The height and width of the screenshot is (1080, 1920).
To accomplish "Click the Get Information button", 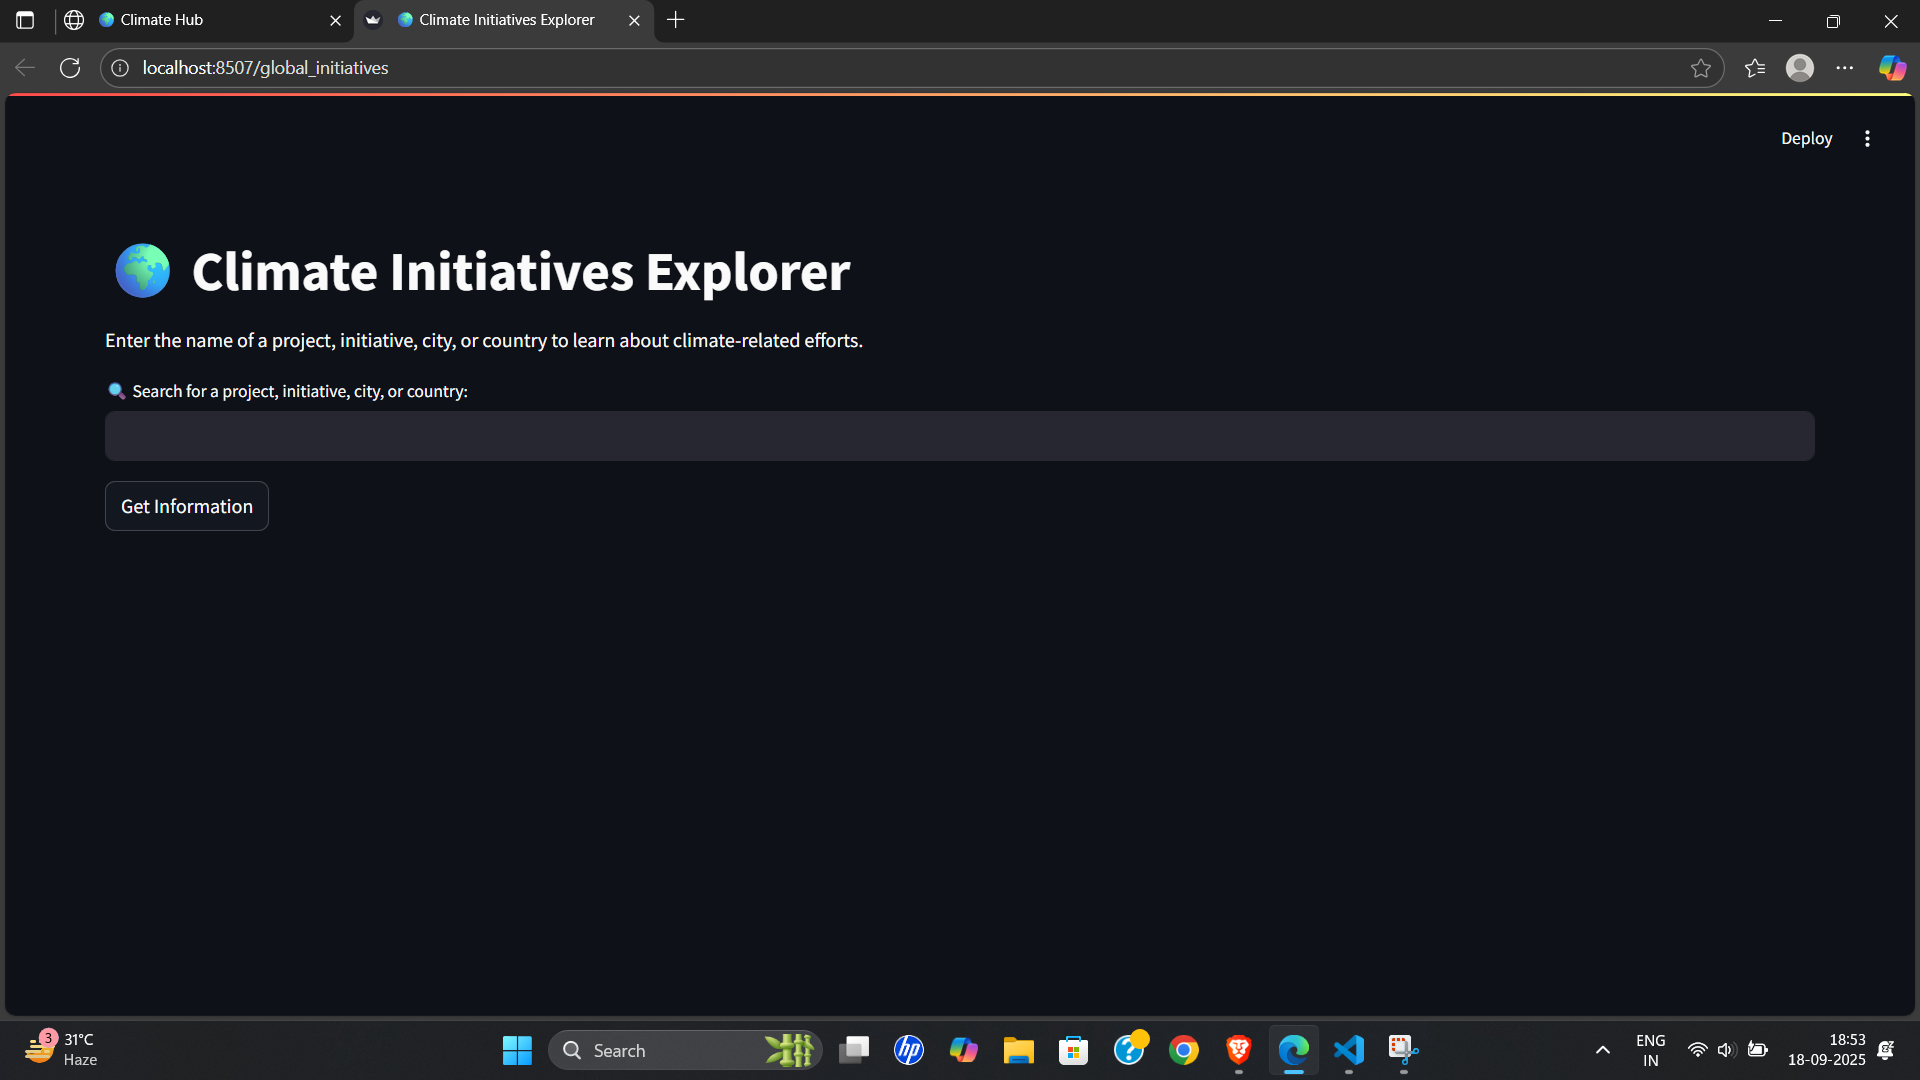I will coord(187,506).
